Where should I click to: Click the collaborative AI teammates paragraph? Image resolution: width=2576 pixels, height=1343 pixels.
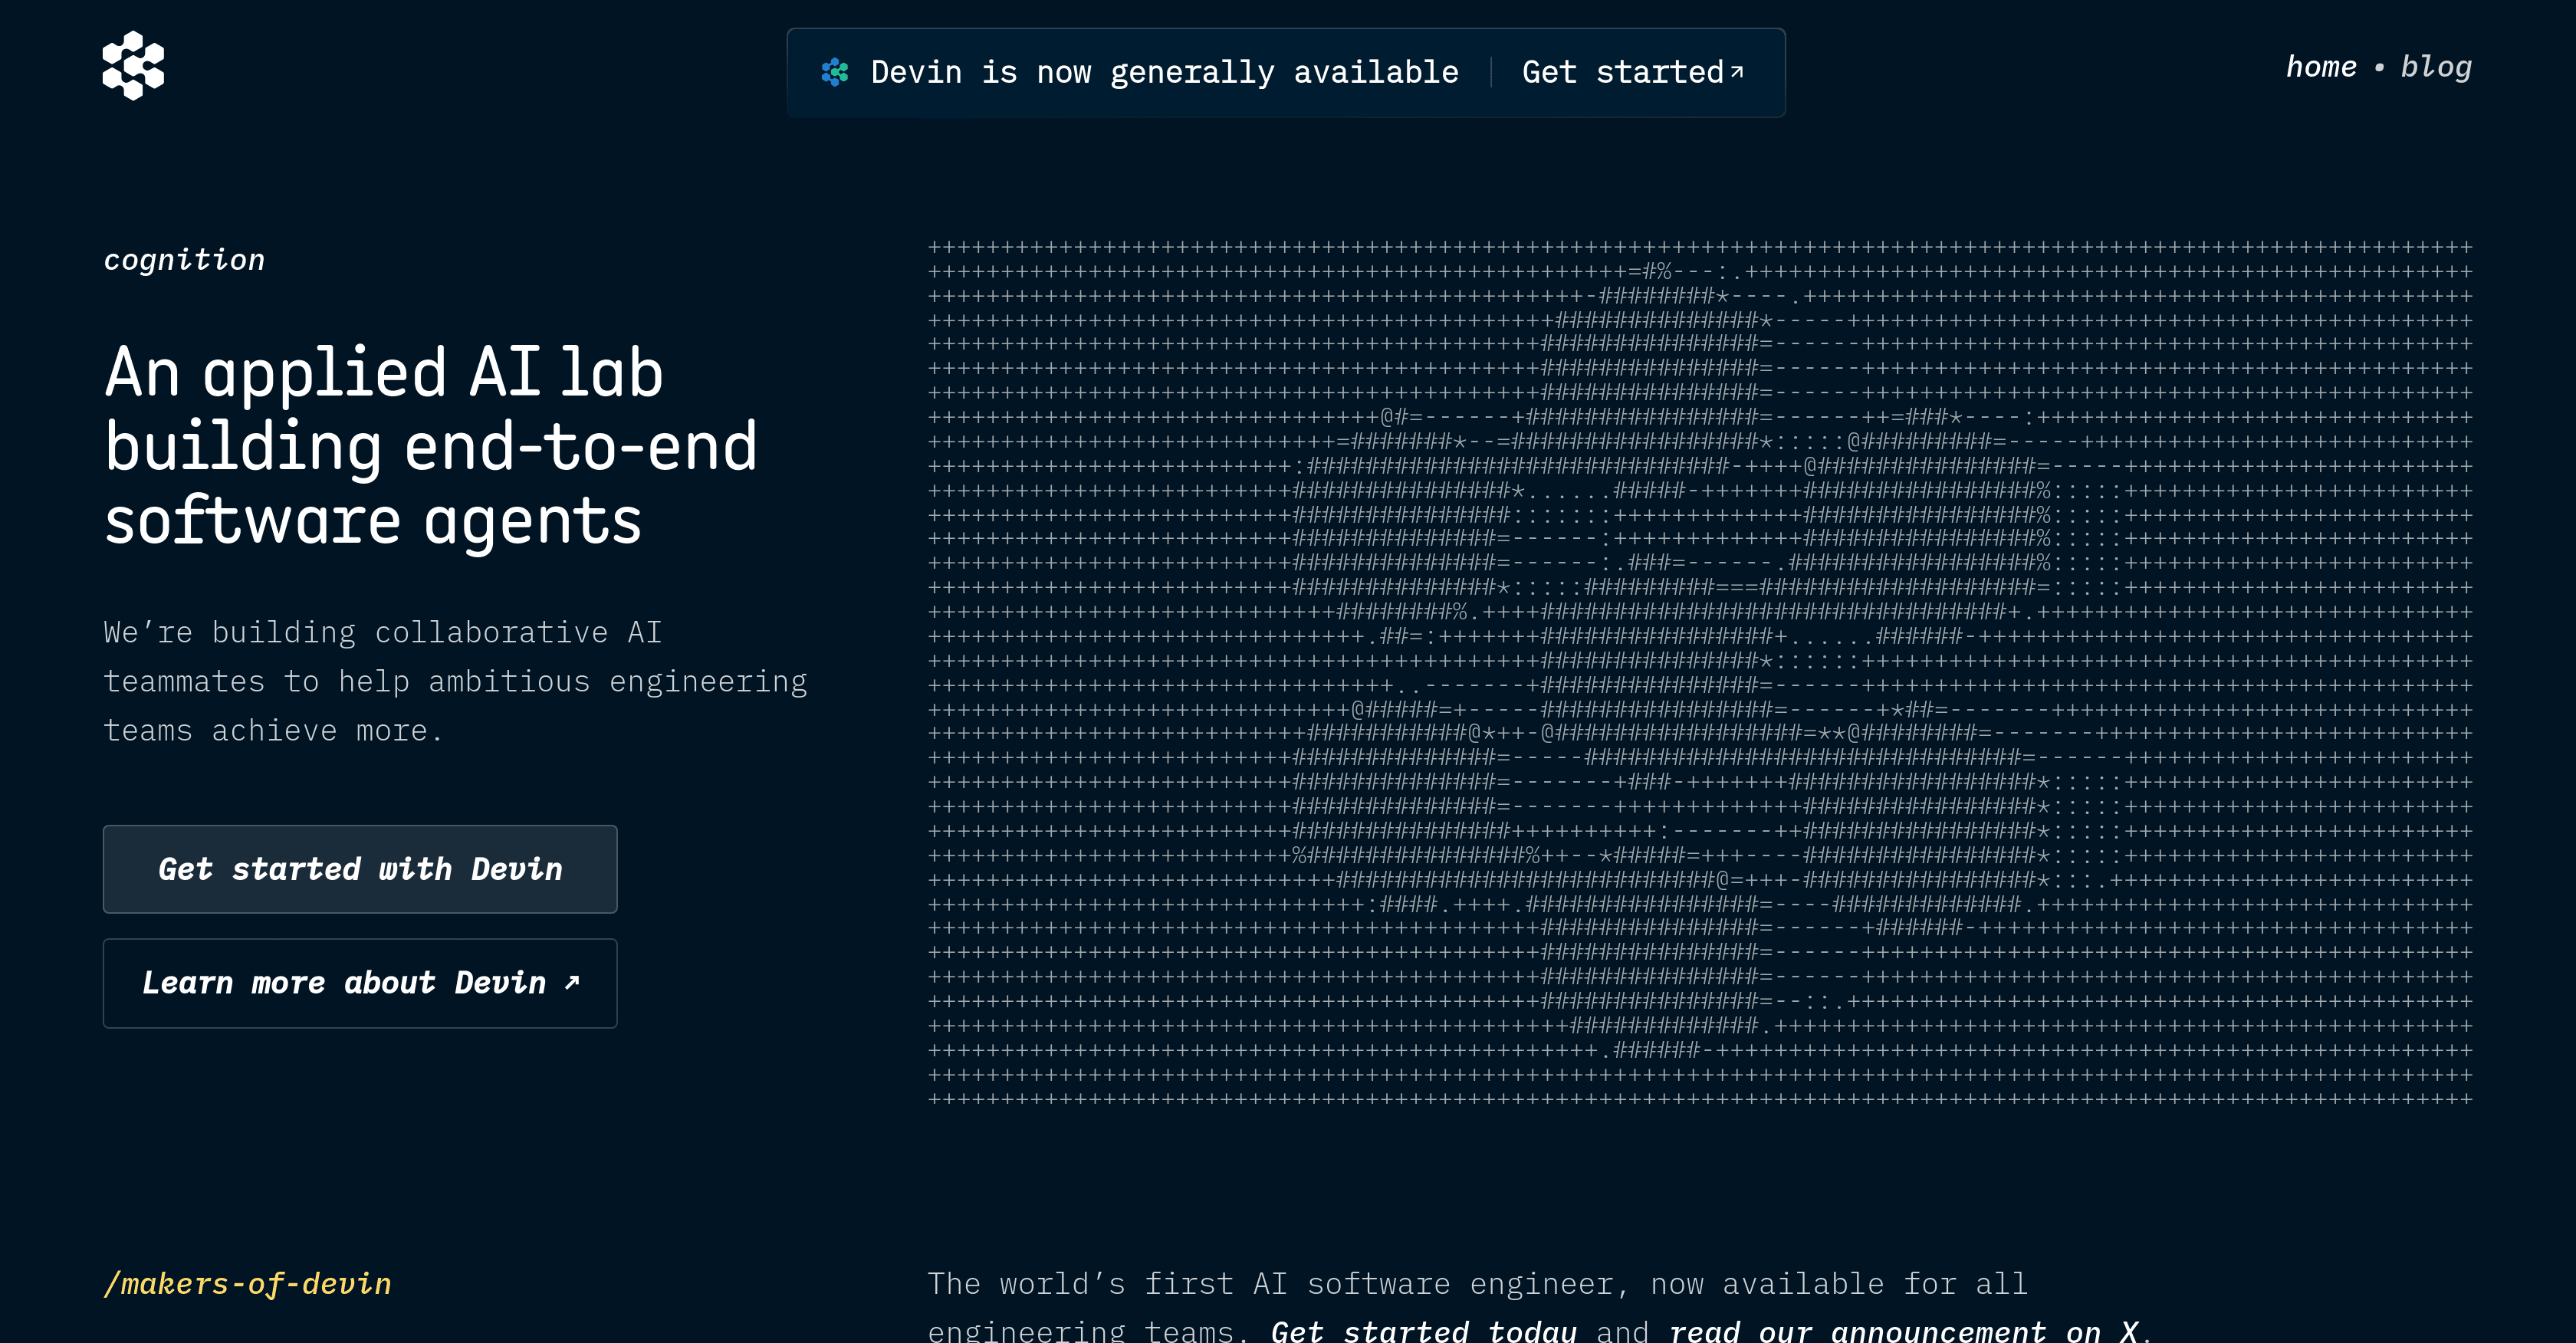[x=455, y=681]
